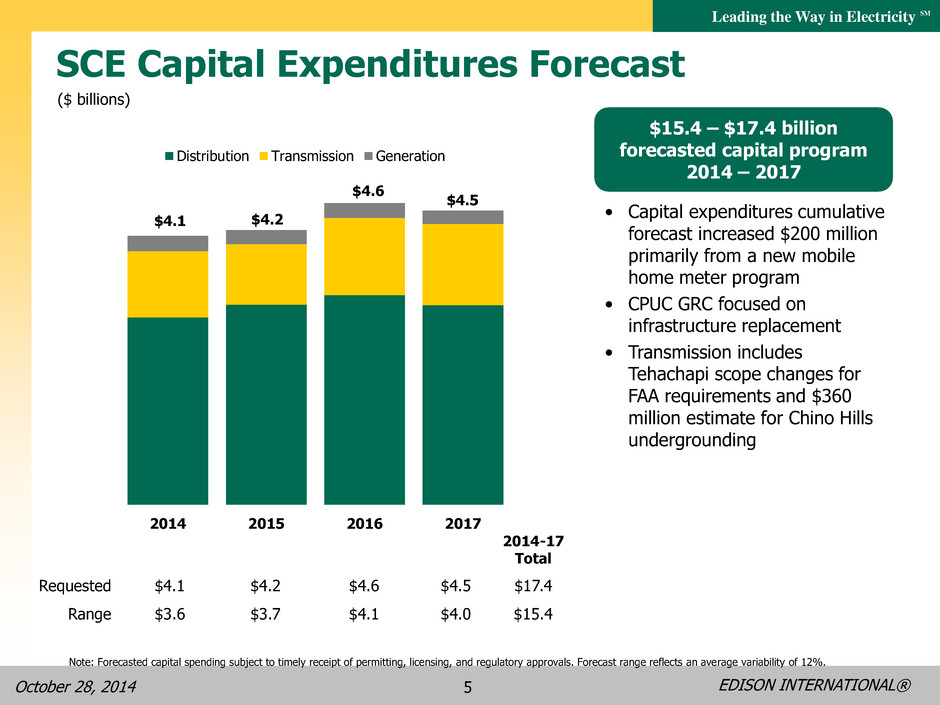The image size is (940, 705).
Task: Click the footnote starting "Note: Forecasted capital spending"
Action: click(x=448, y=662)
